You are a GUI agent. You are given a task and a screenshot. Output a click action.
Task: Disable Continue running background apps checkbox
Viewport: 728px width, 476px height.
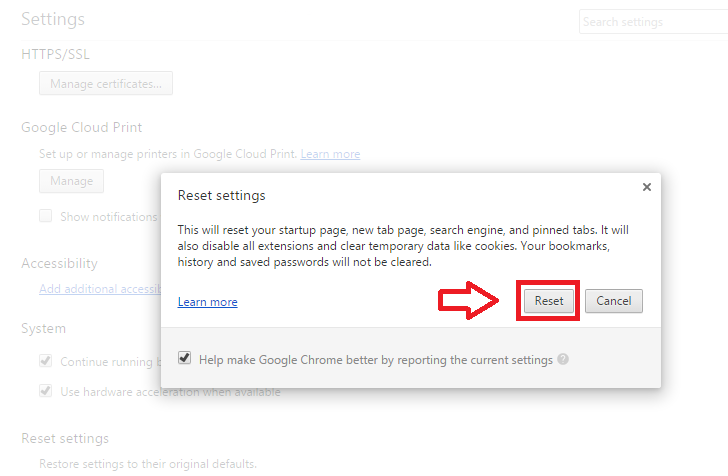[46, 361]
